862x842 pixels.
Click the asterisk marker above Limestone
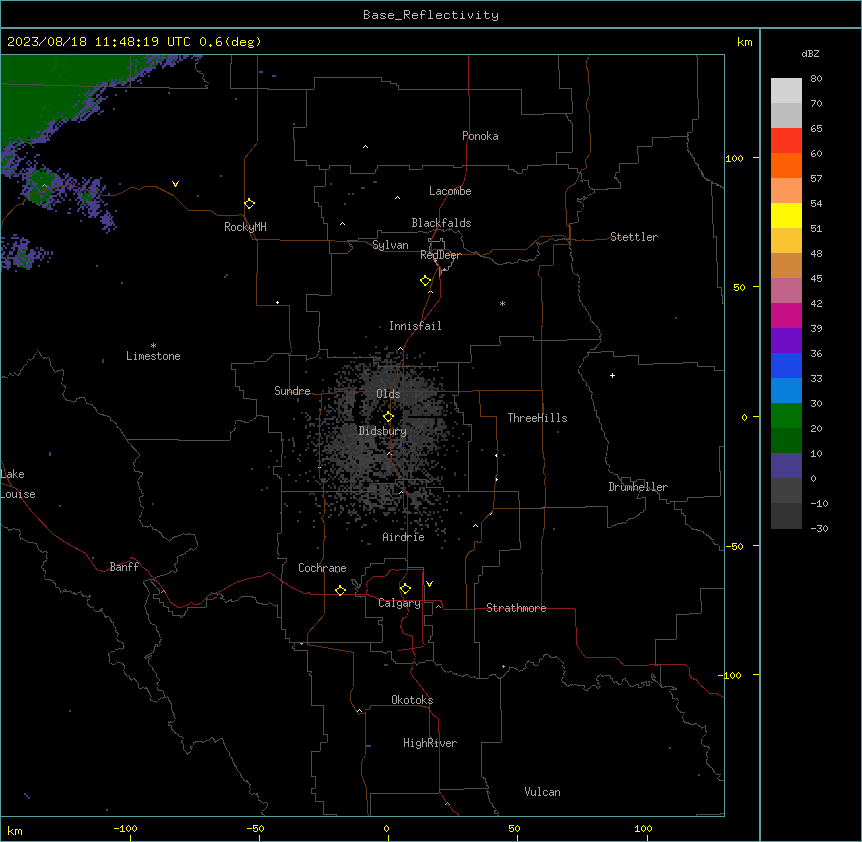click(153, 346)
